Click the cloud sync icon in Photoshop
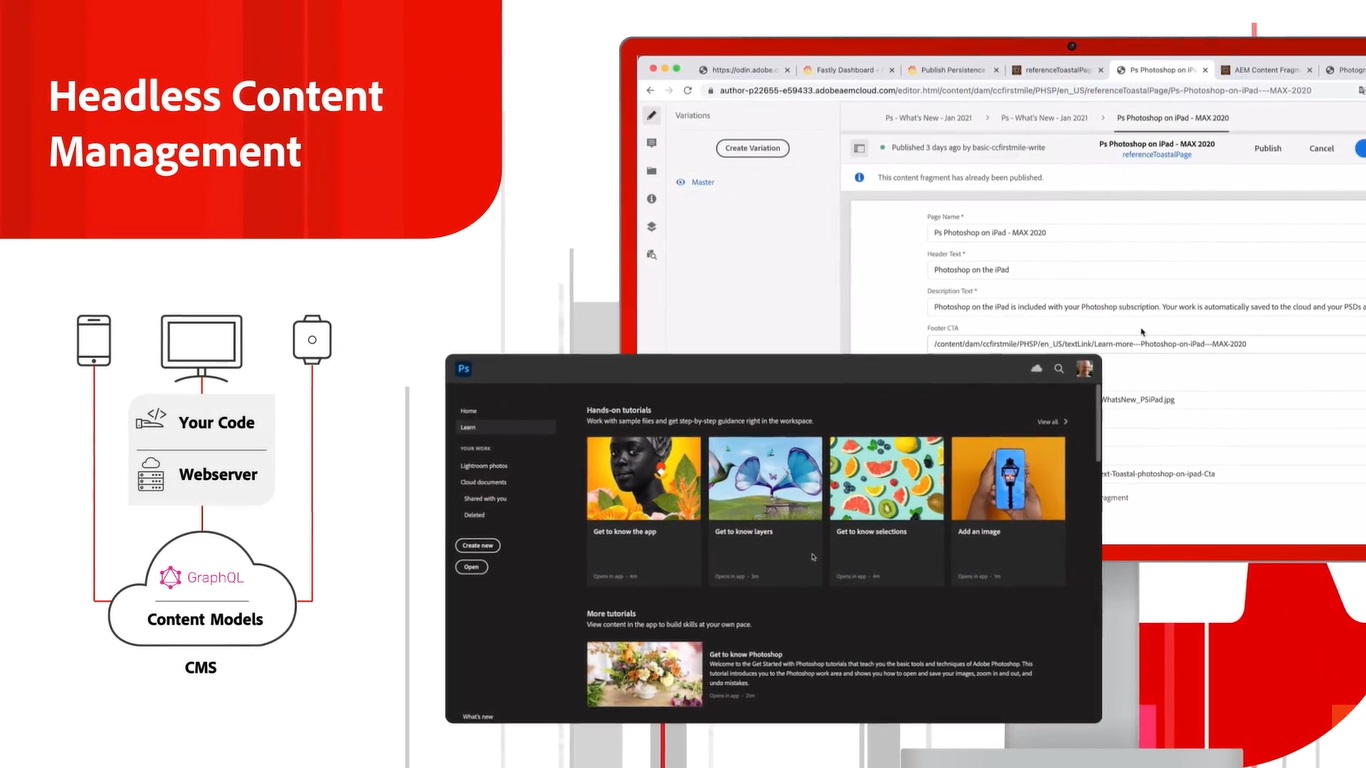The width and height of the screenshot is (1366, 768). click(x=1037, y=369)
